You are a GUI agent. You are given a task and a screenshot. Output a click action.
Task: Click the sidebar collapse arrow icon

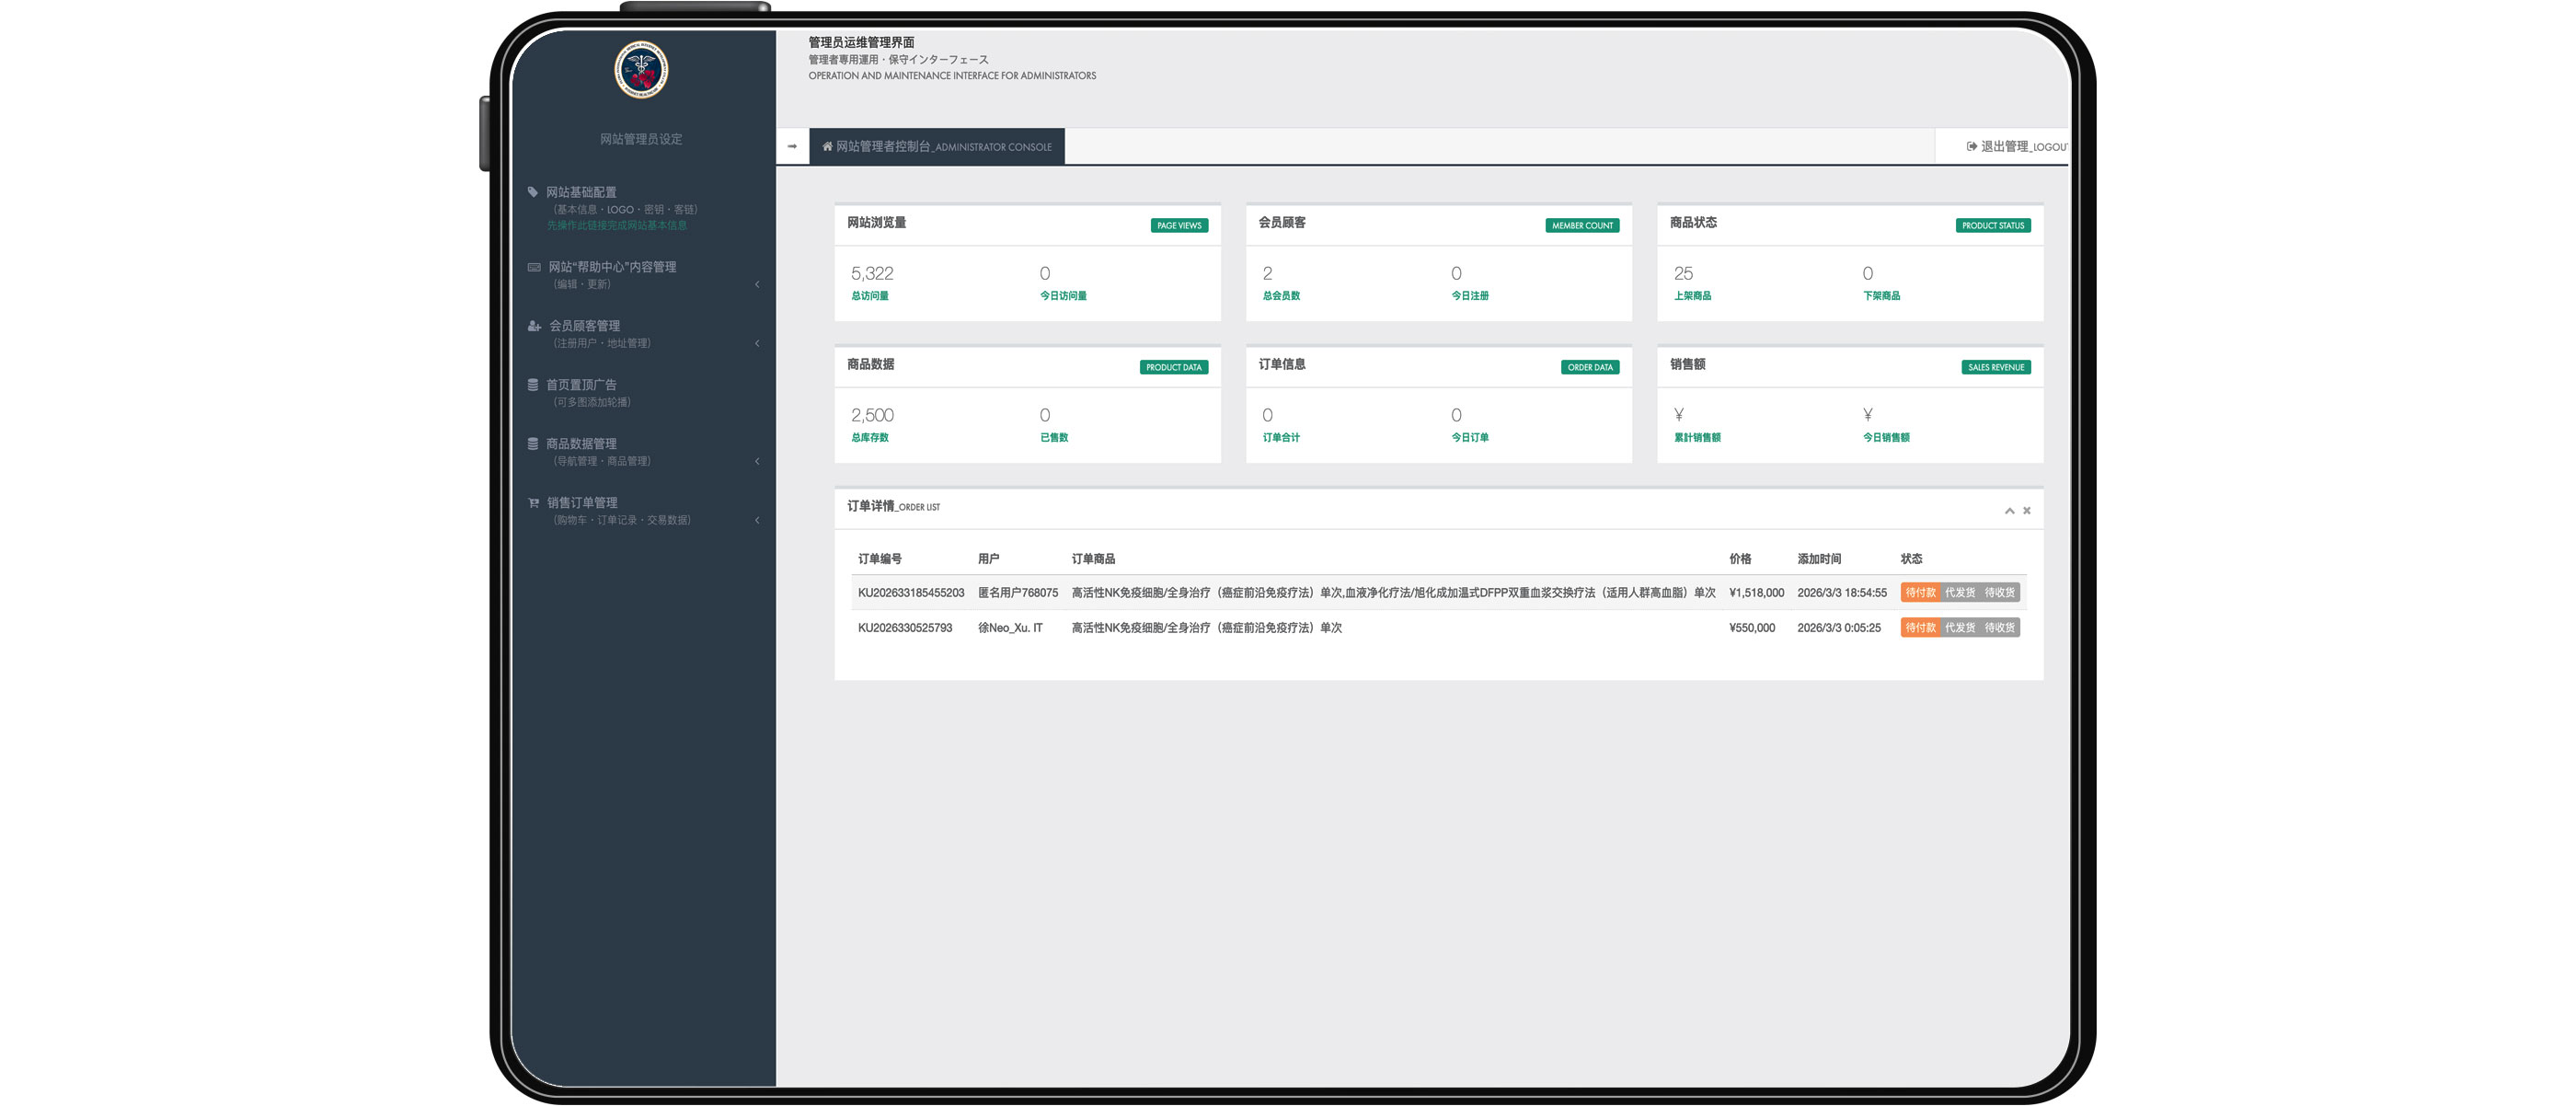click(792, 147)
